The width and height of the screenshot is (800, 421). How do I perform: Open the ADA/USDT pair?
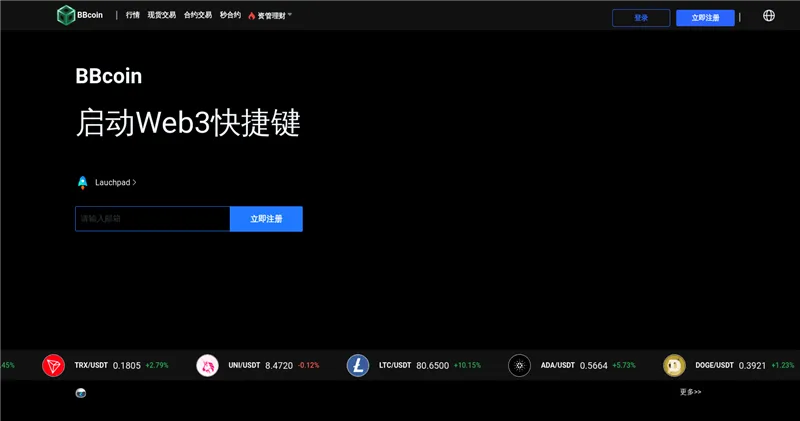558,365
